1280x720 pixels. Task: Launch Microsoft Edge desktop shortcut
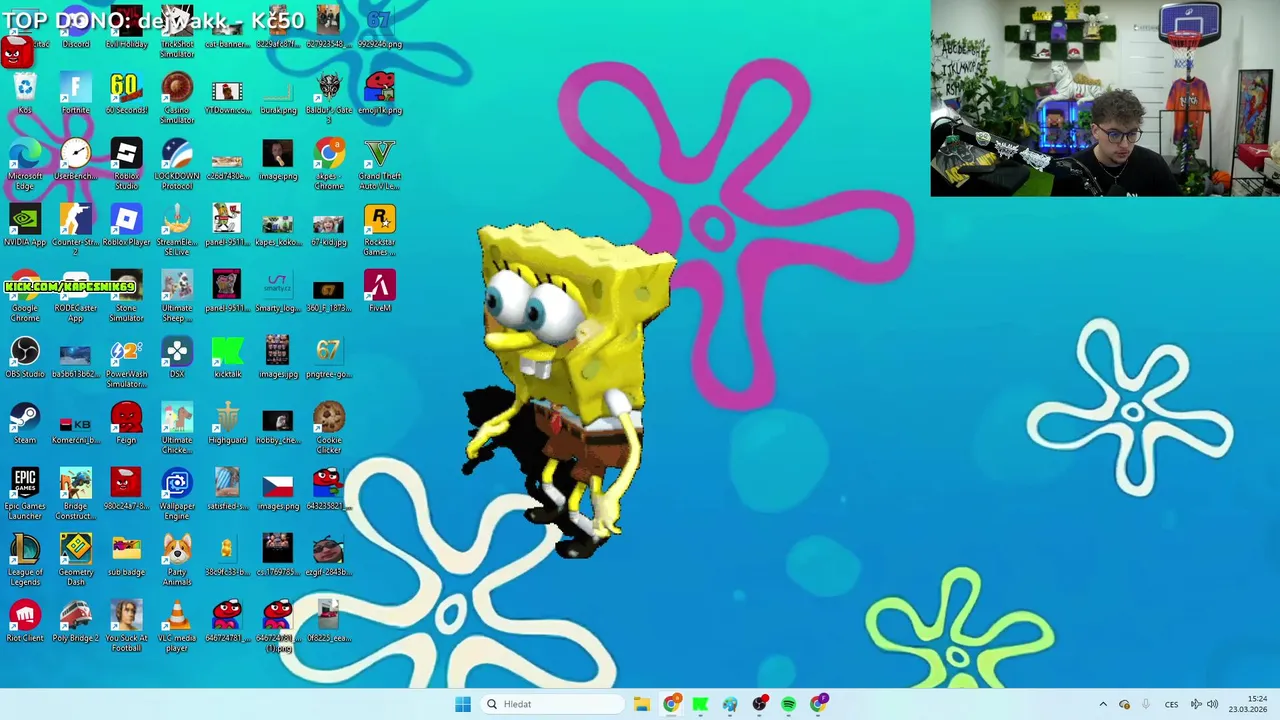click(25, 164)
